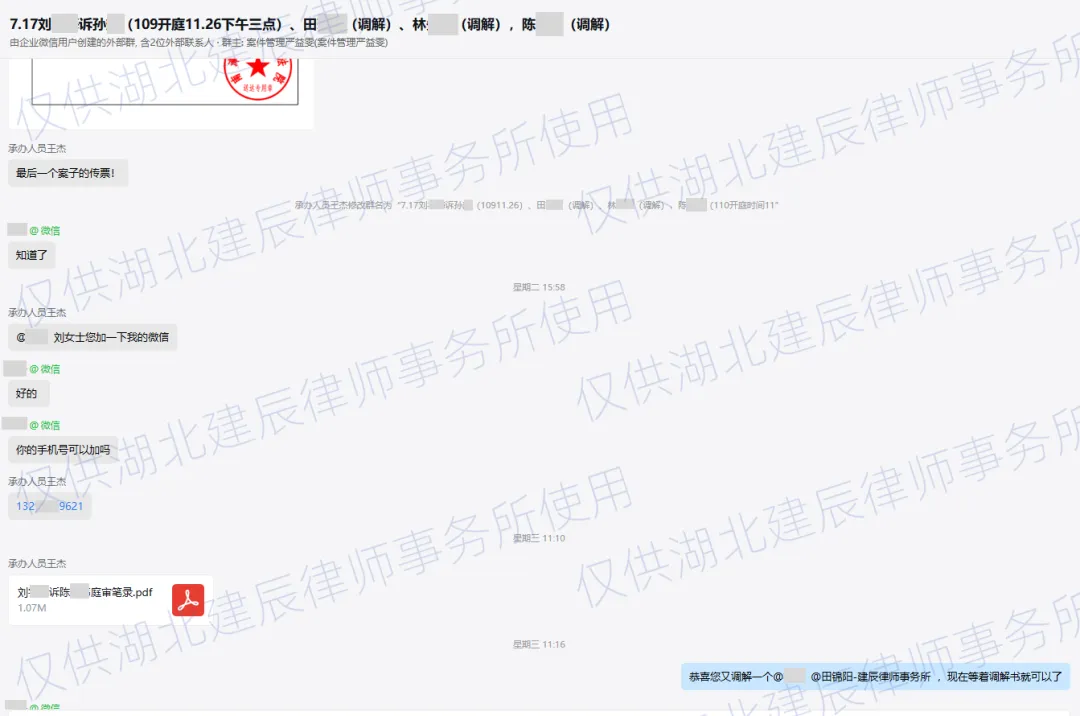Click sender 承办人员王杰 above the PDF file
The width and height of the screenshot is (1080, 716).
(37, 564)
